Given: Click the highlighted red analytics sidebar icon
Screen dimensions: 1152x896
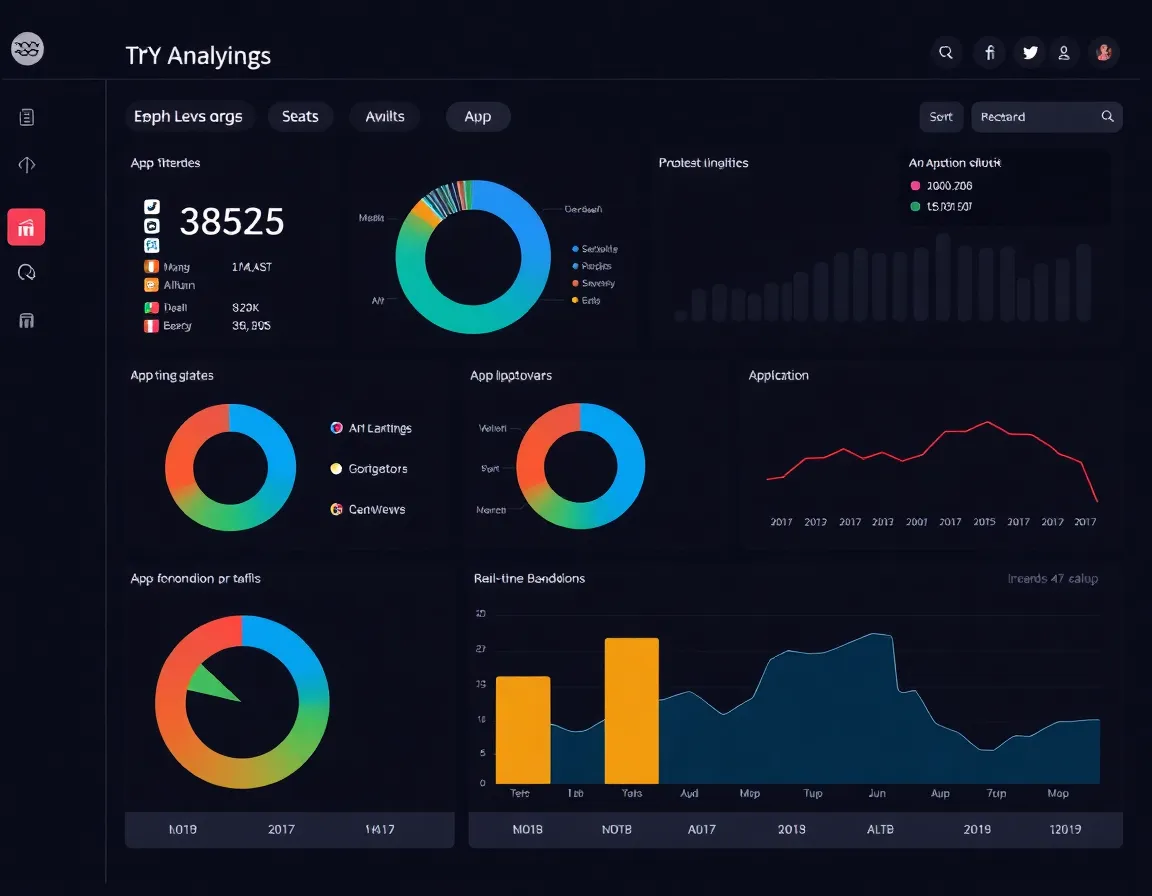Looking at the screenshot, I should [26, 227].
